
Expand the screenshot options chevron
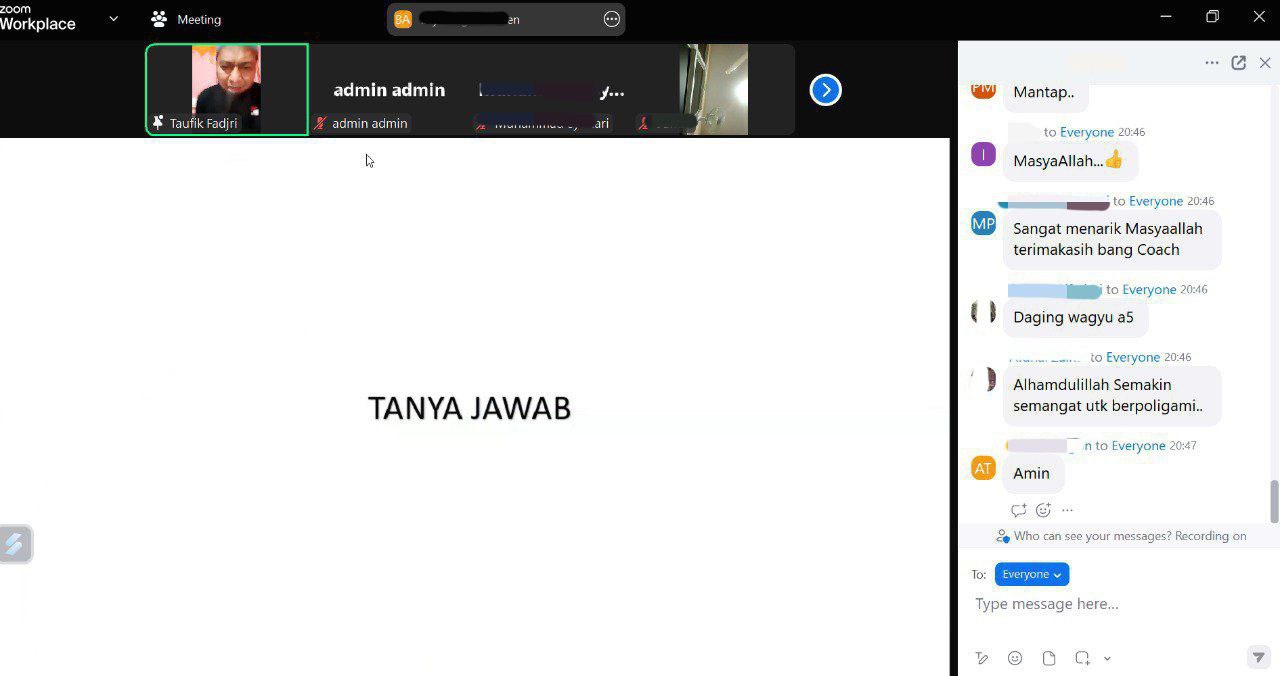coord(1107,658)
